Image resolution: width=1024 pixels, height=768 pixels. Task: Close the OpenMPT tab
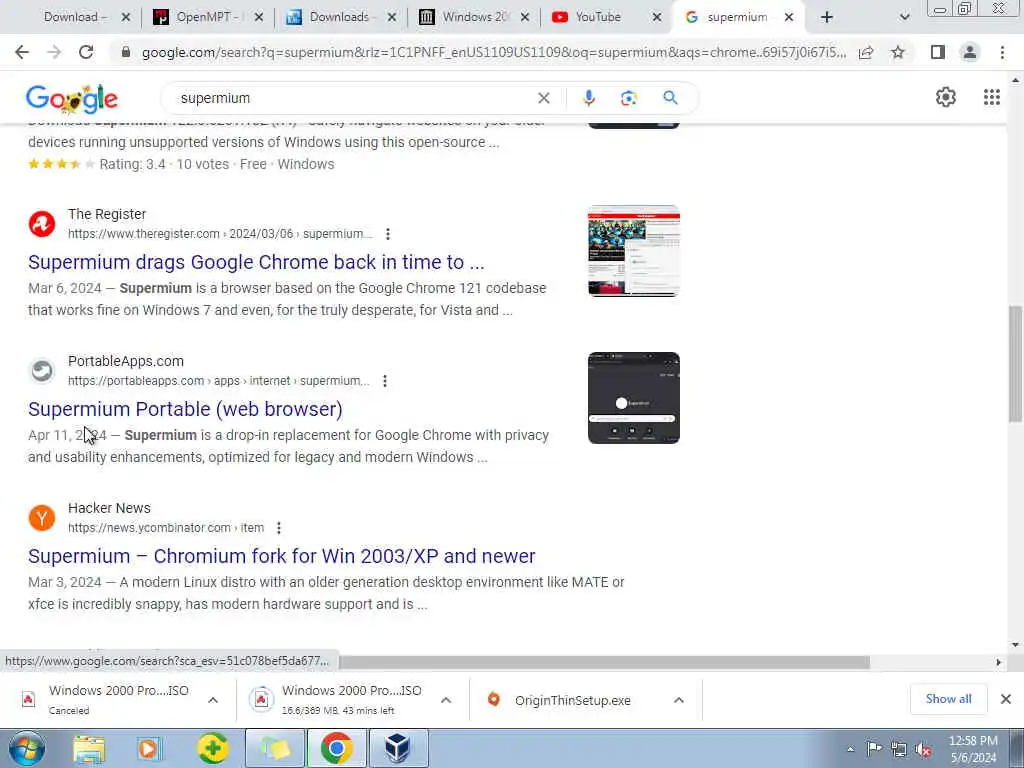[x=259, y=18]
